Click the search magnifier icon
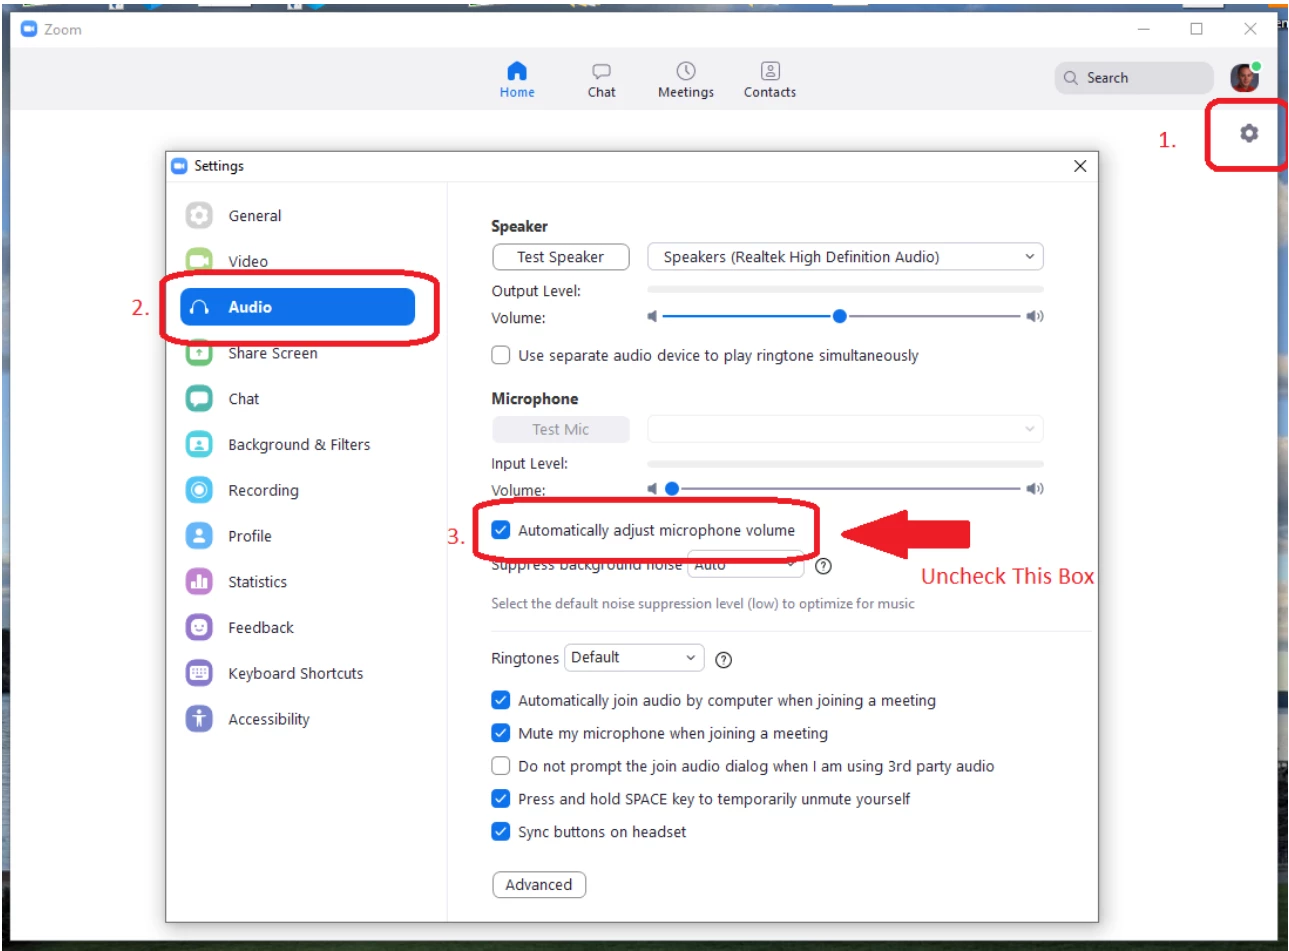1289x951 pixels. (x=1071, y=78)
